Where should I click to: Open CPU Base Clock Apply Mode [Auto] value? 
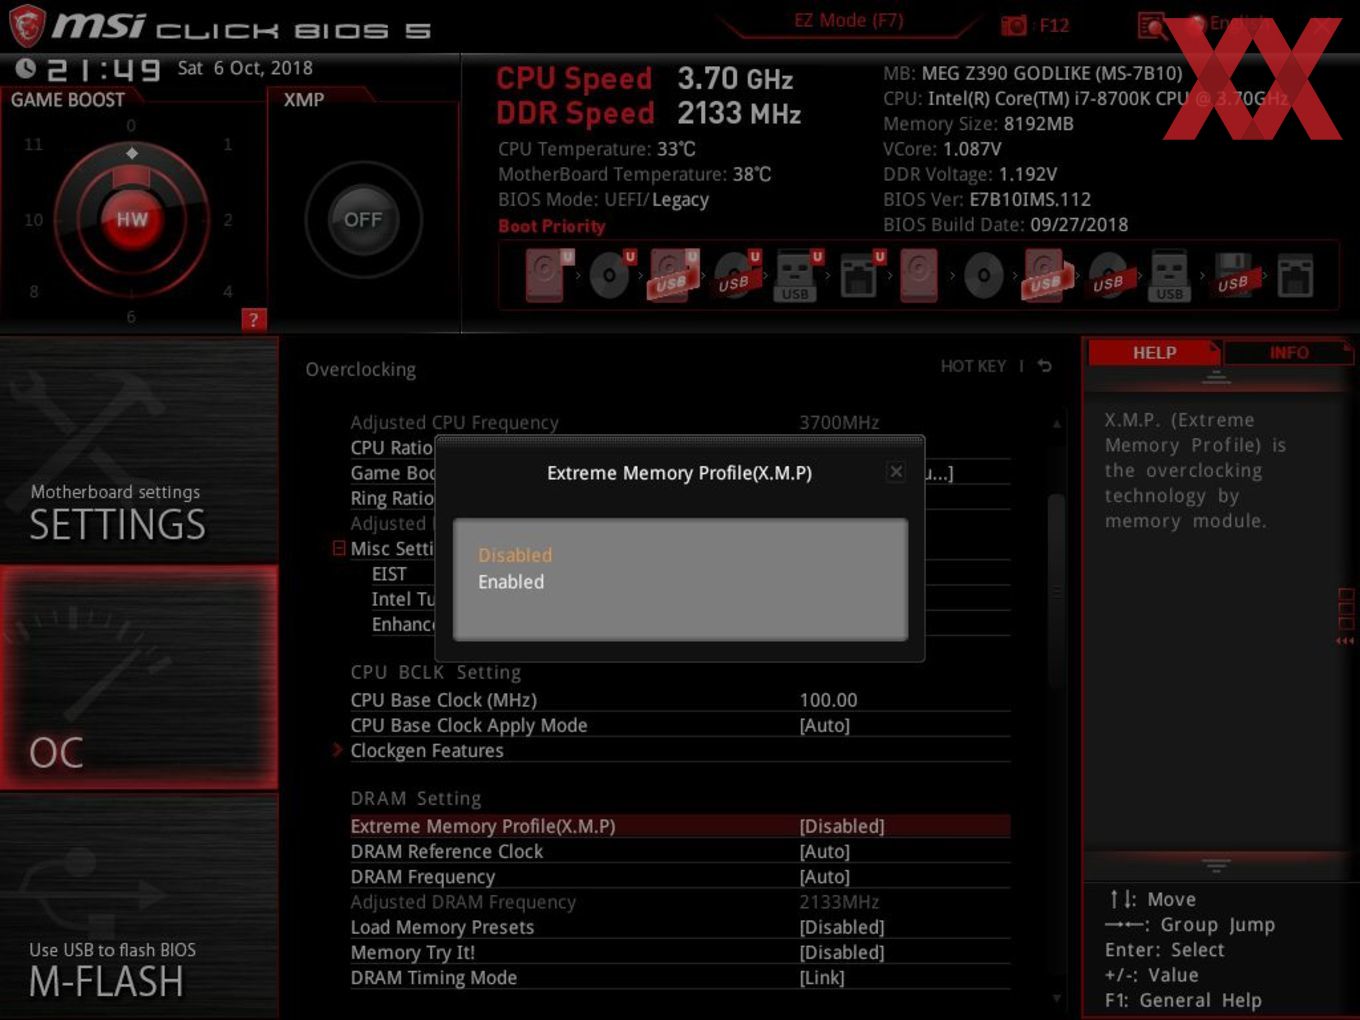click(825, 725)
